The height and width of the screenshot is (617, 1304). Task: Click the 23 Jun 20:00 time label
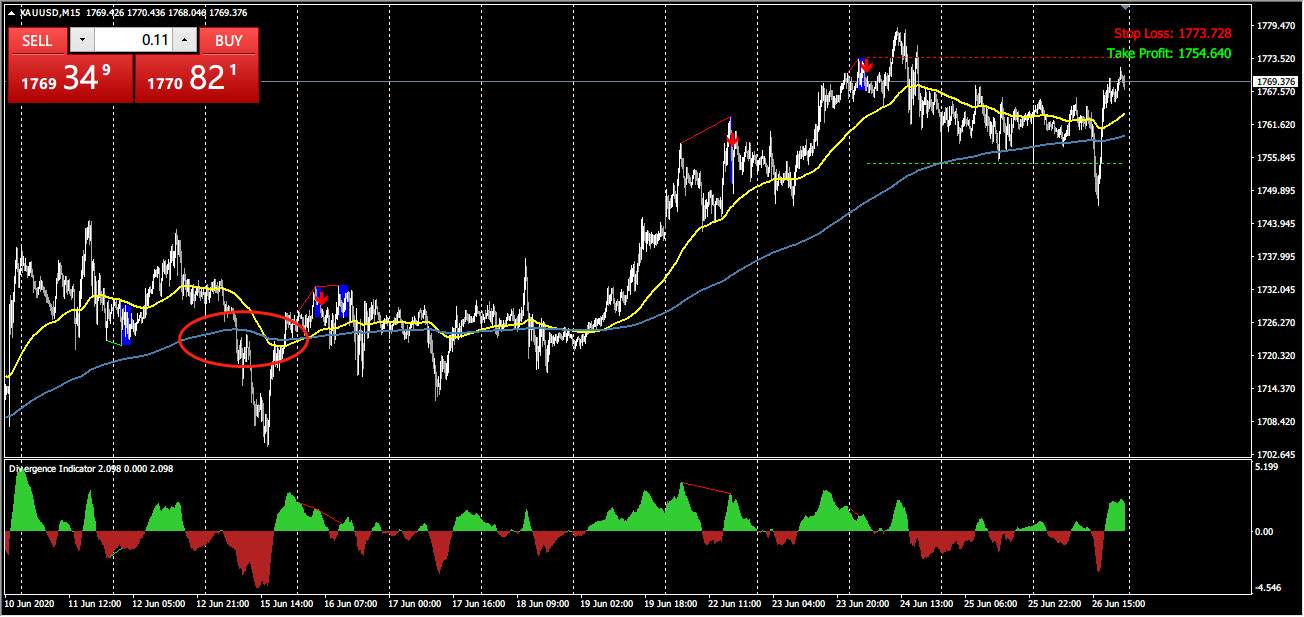[865, 605]
